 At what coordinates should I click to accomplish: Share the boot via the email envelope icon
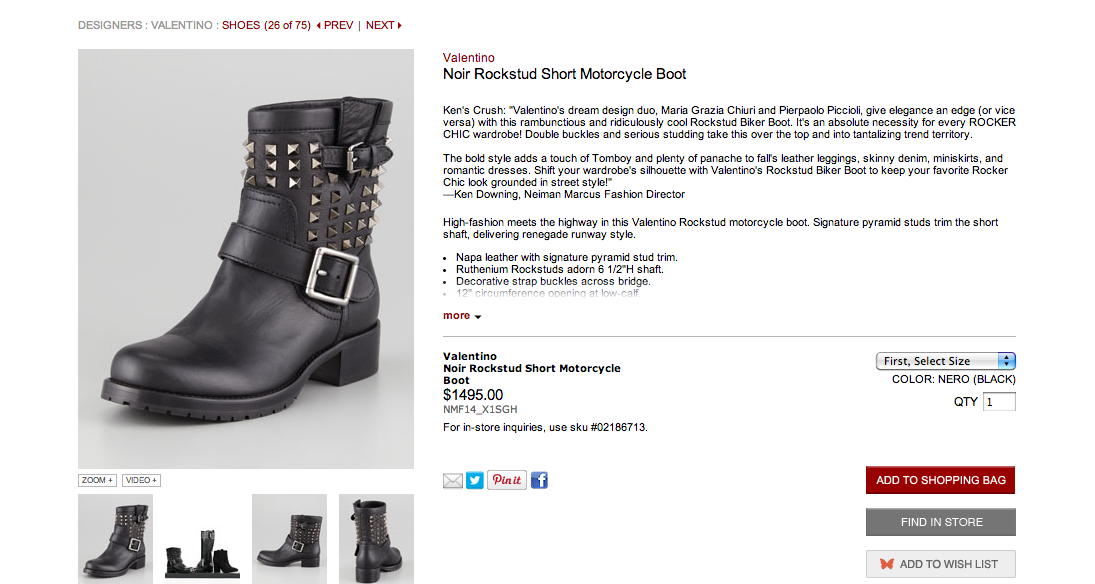pos(453,481)
